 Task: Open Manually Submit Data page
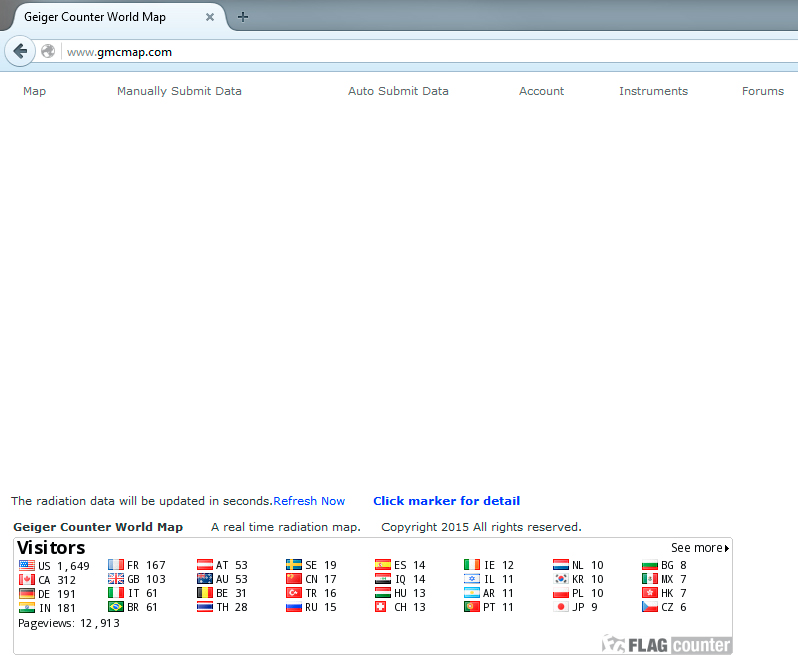pos(179,91)
